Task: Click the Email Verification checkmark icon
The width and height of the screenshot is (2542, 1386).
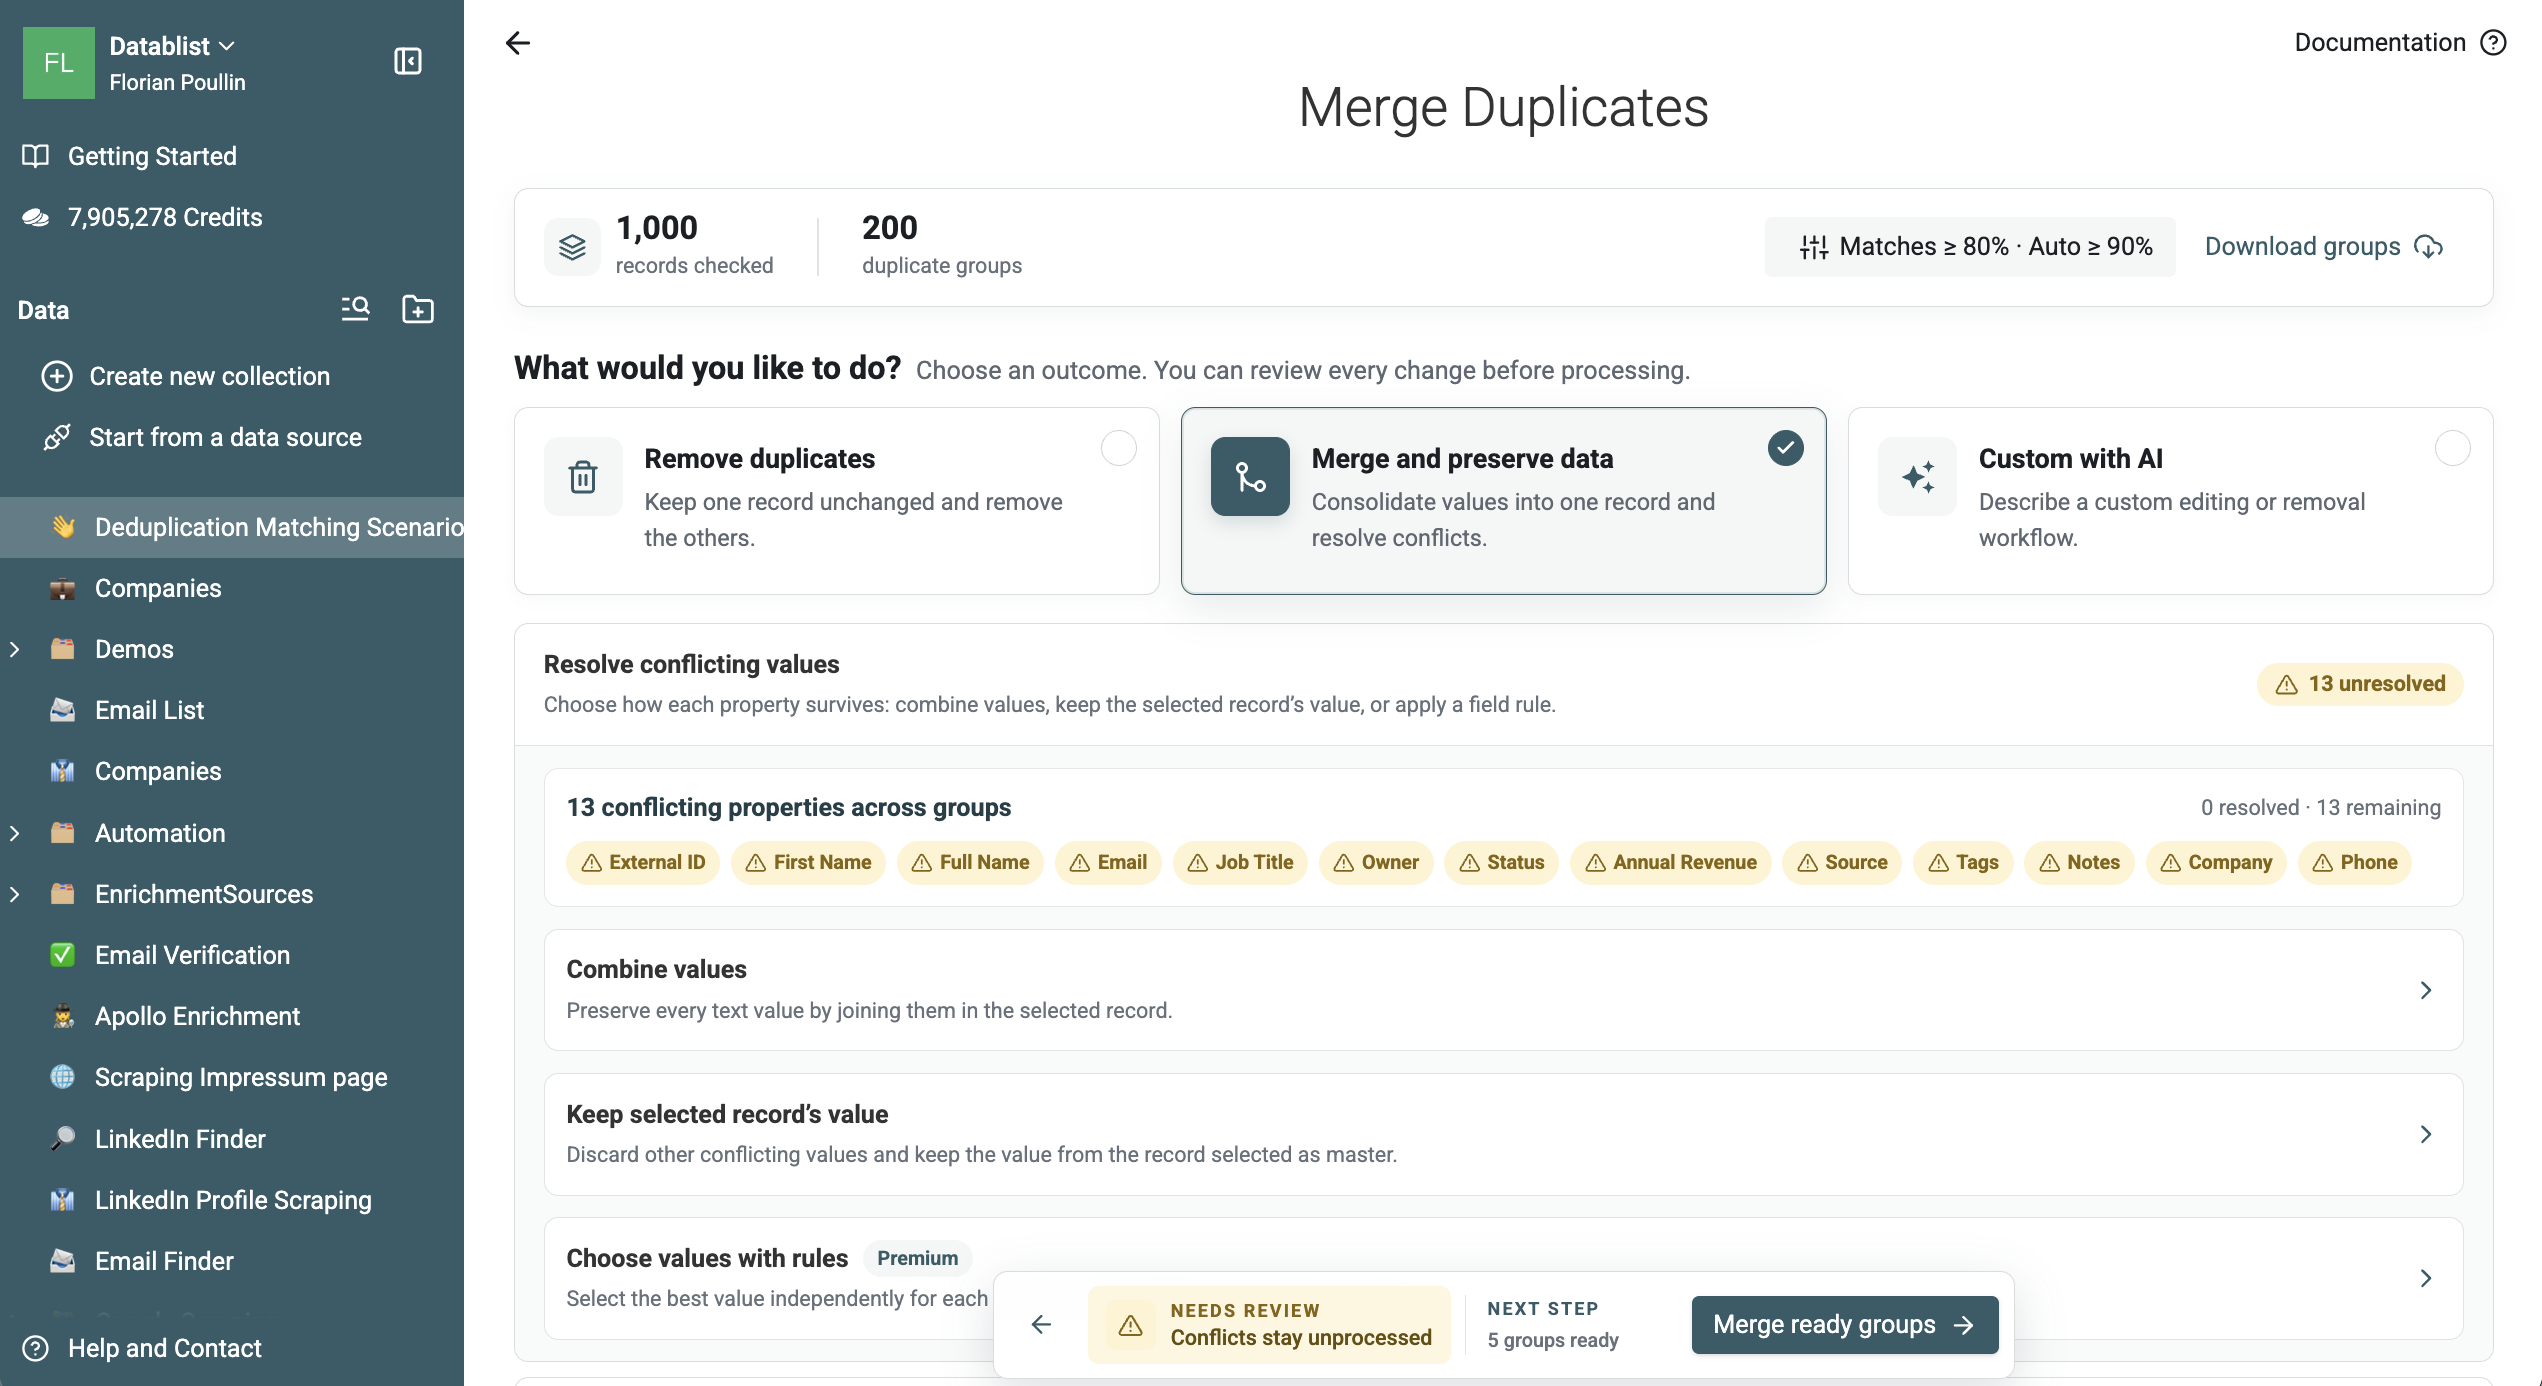Action: point(63,955)
